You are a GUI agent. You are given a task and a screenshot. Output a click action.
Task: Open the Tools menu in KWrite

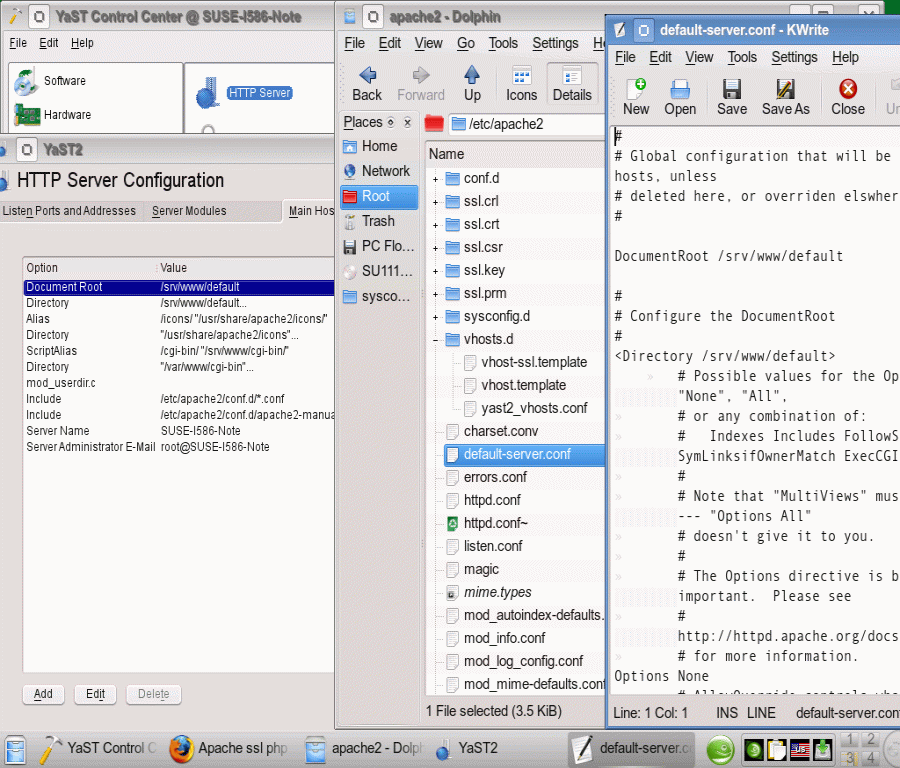point(741,57)
